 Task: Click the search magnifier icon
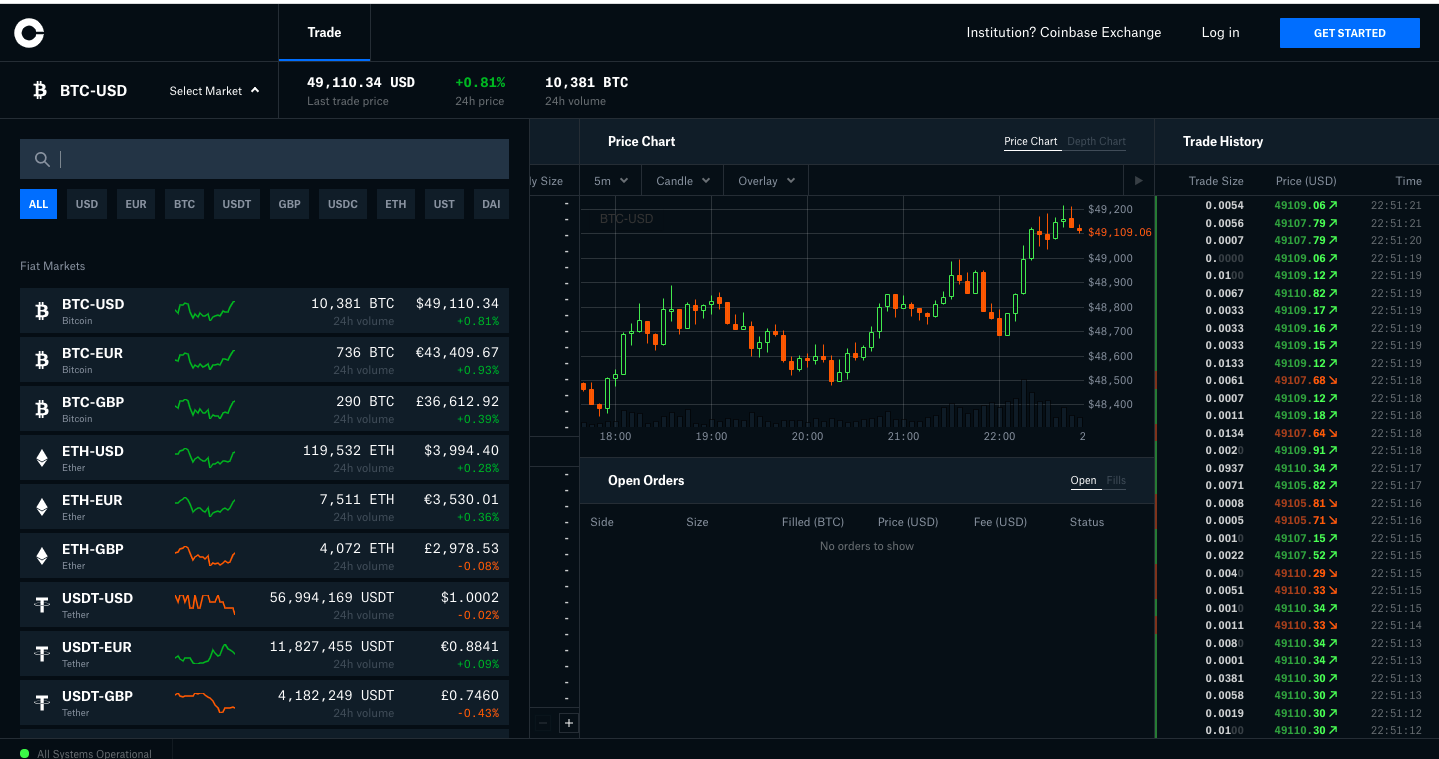[42, 159]
